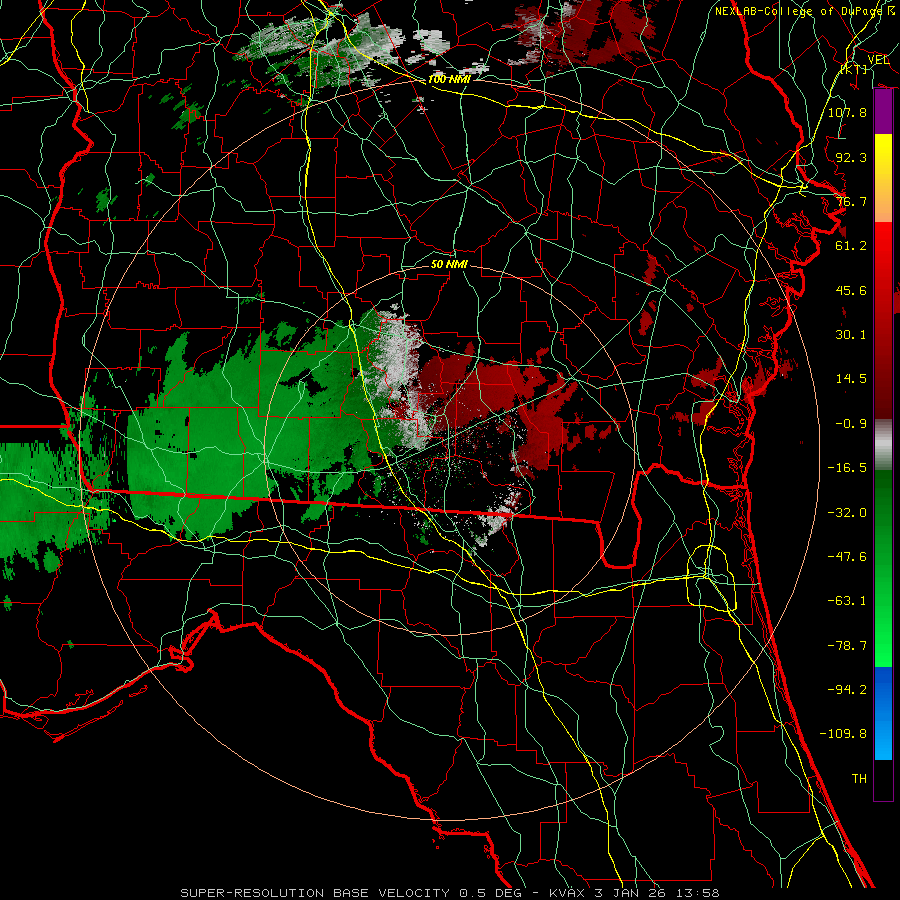This screenshot has height=900, width=900.
Task: Click the 13:58 timestamp in caption
Action: point(699,893)
